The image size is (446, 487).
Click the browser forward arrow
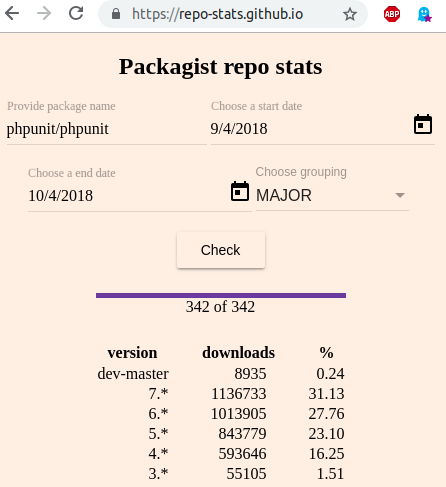[x=44, y=14]
